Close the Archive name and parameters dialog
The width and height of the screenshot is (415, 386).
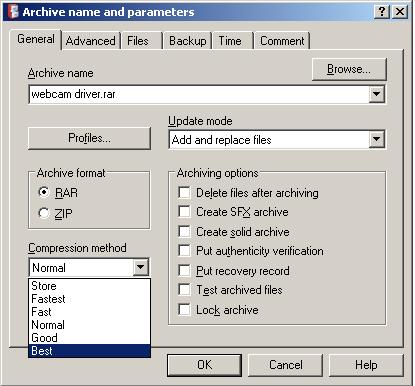point(400,12)
